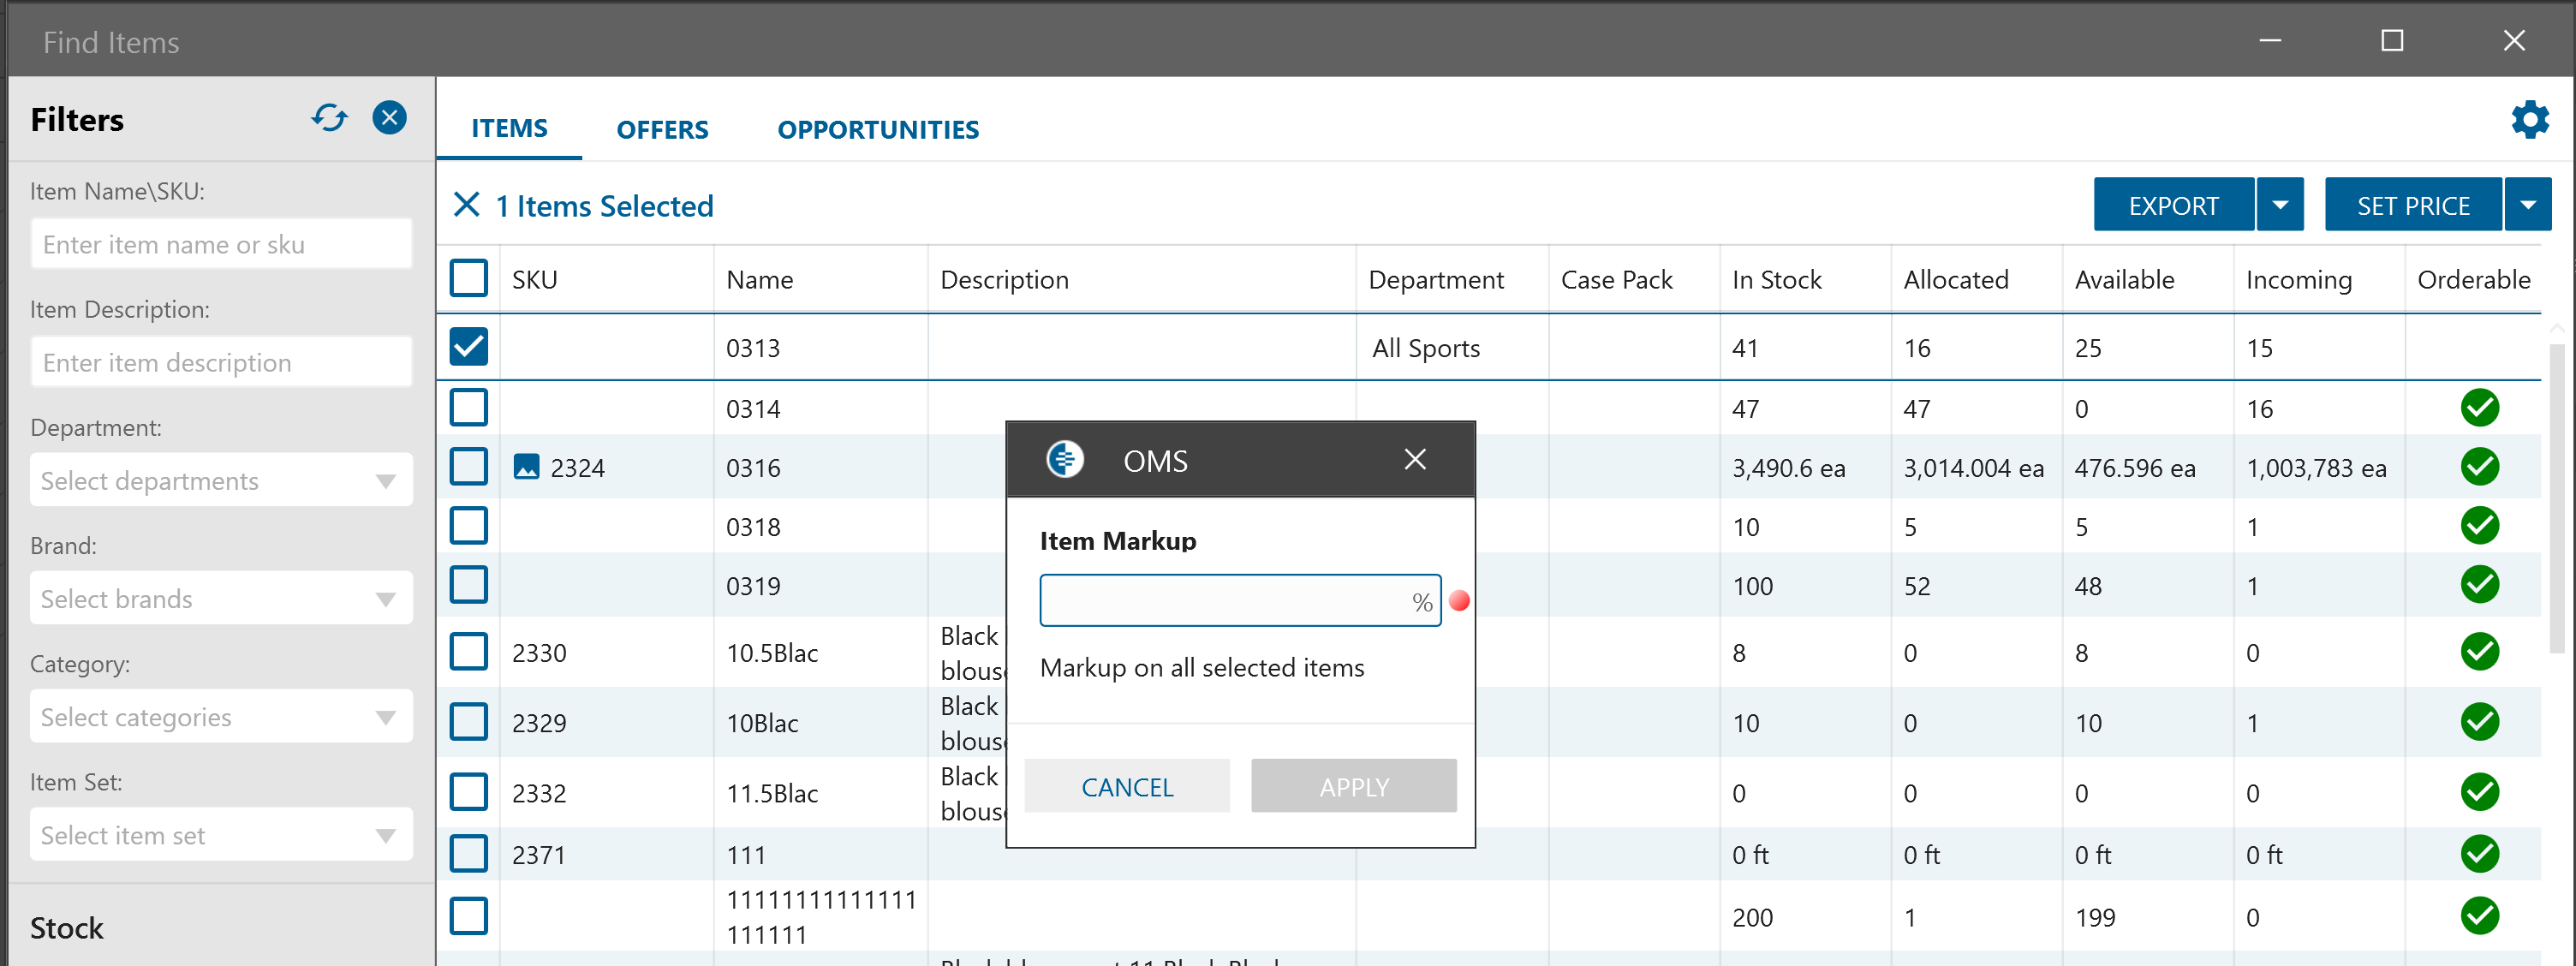
Task: Switch to the OFFERS tab
Action: [662, 129]
